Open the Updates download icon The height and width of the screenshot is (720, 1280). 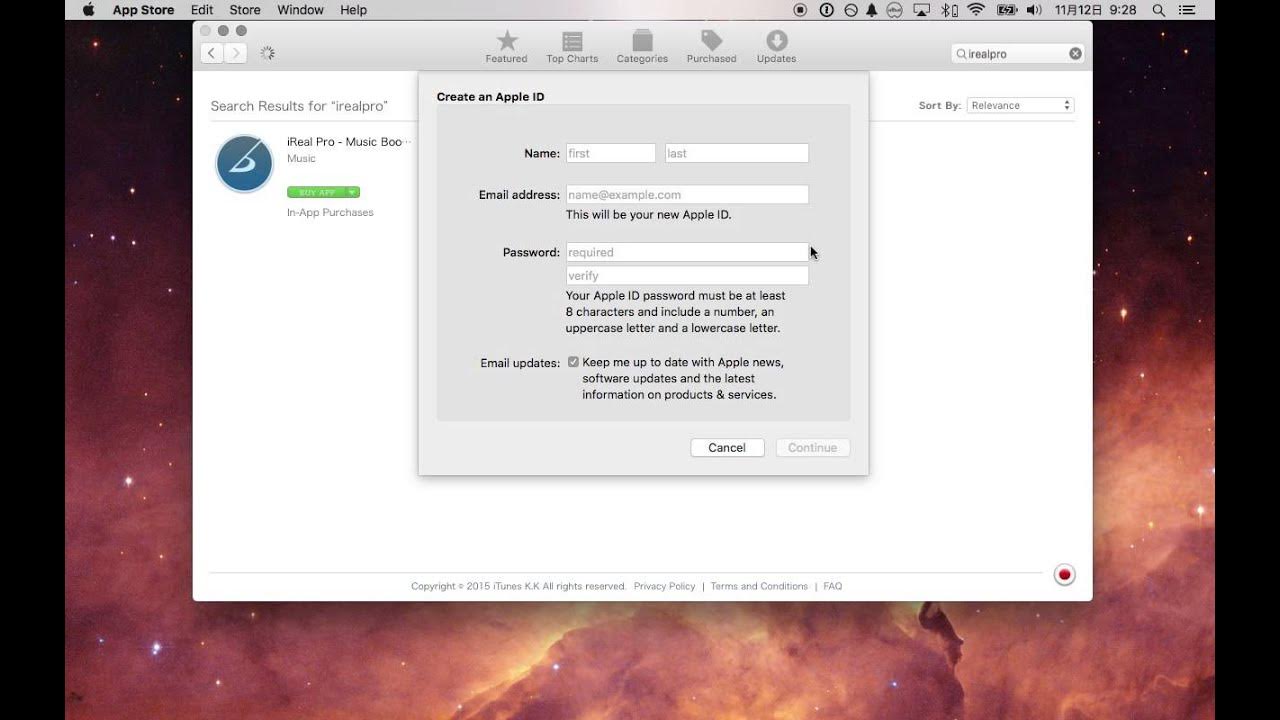coord(776,46)
